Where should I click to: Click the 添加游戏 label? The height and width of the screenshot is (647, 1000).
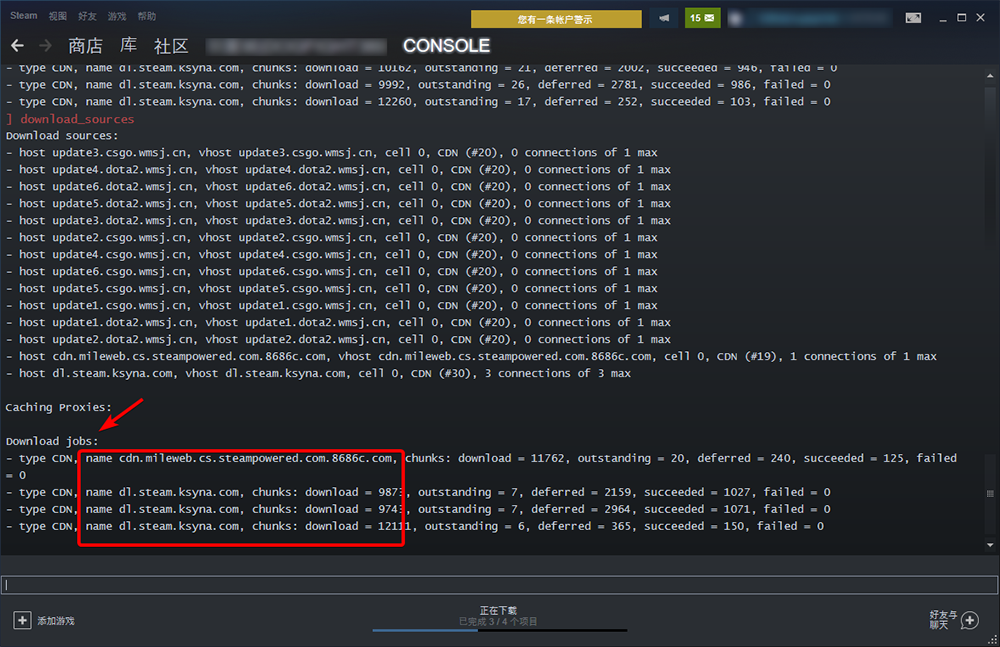point(56,621)
